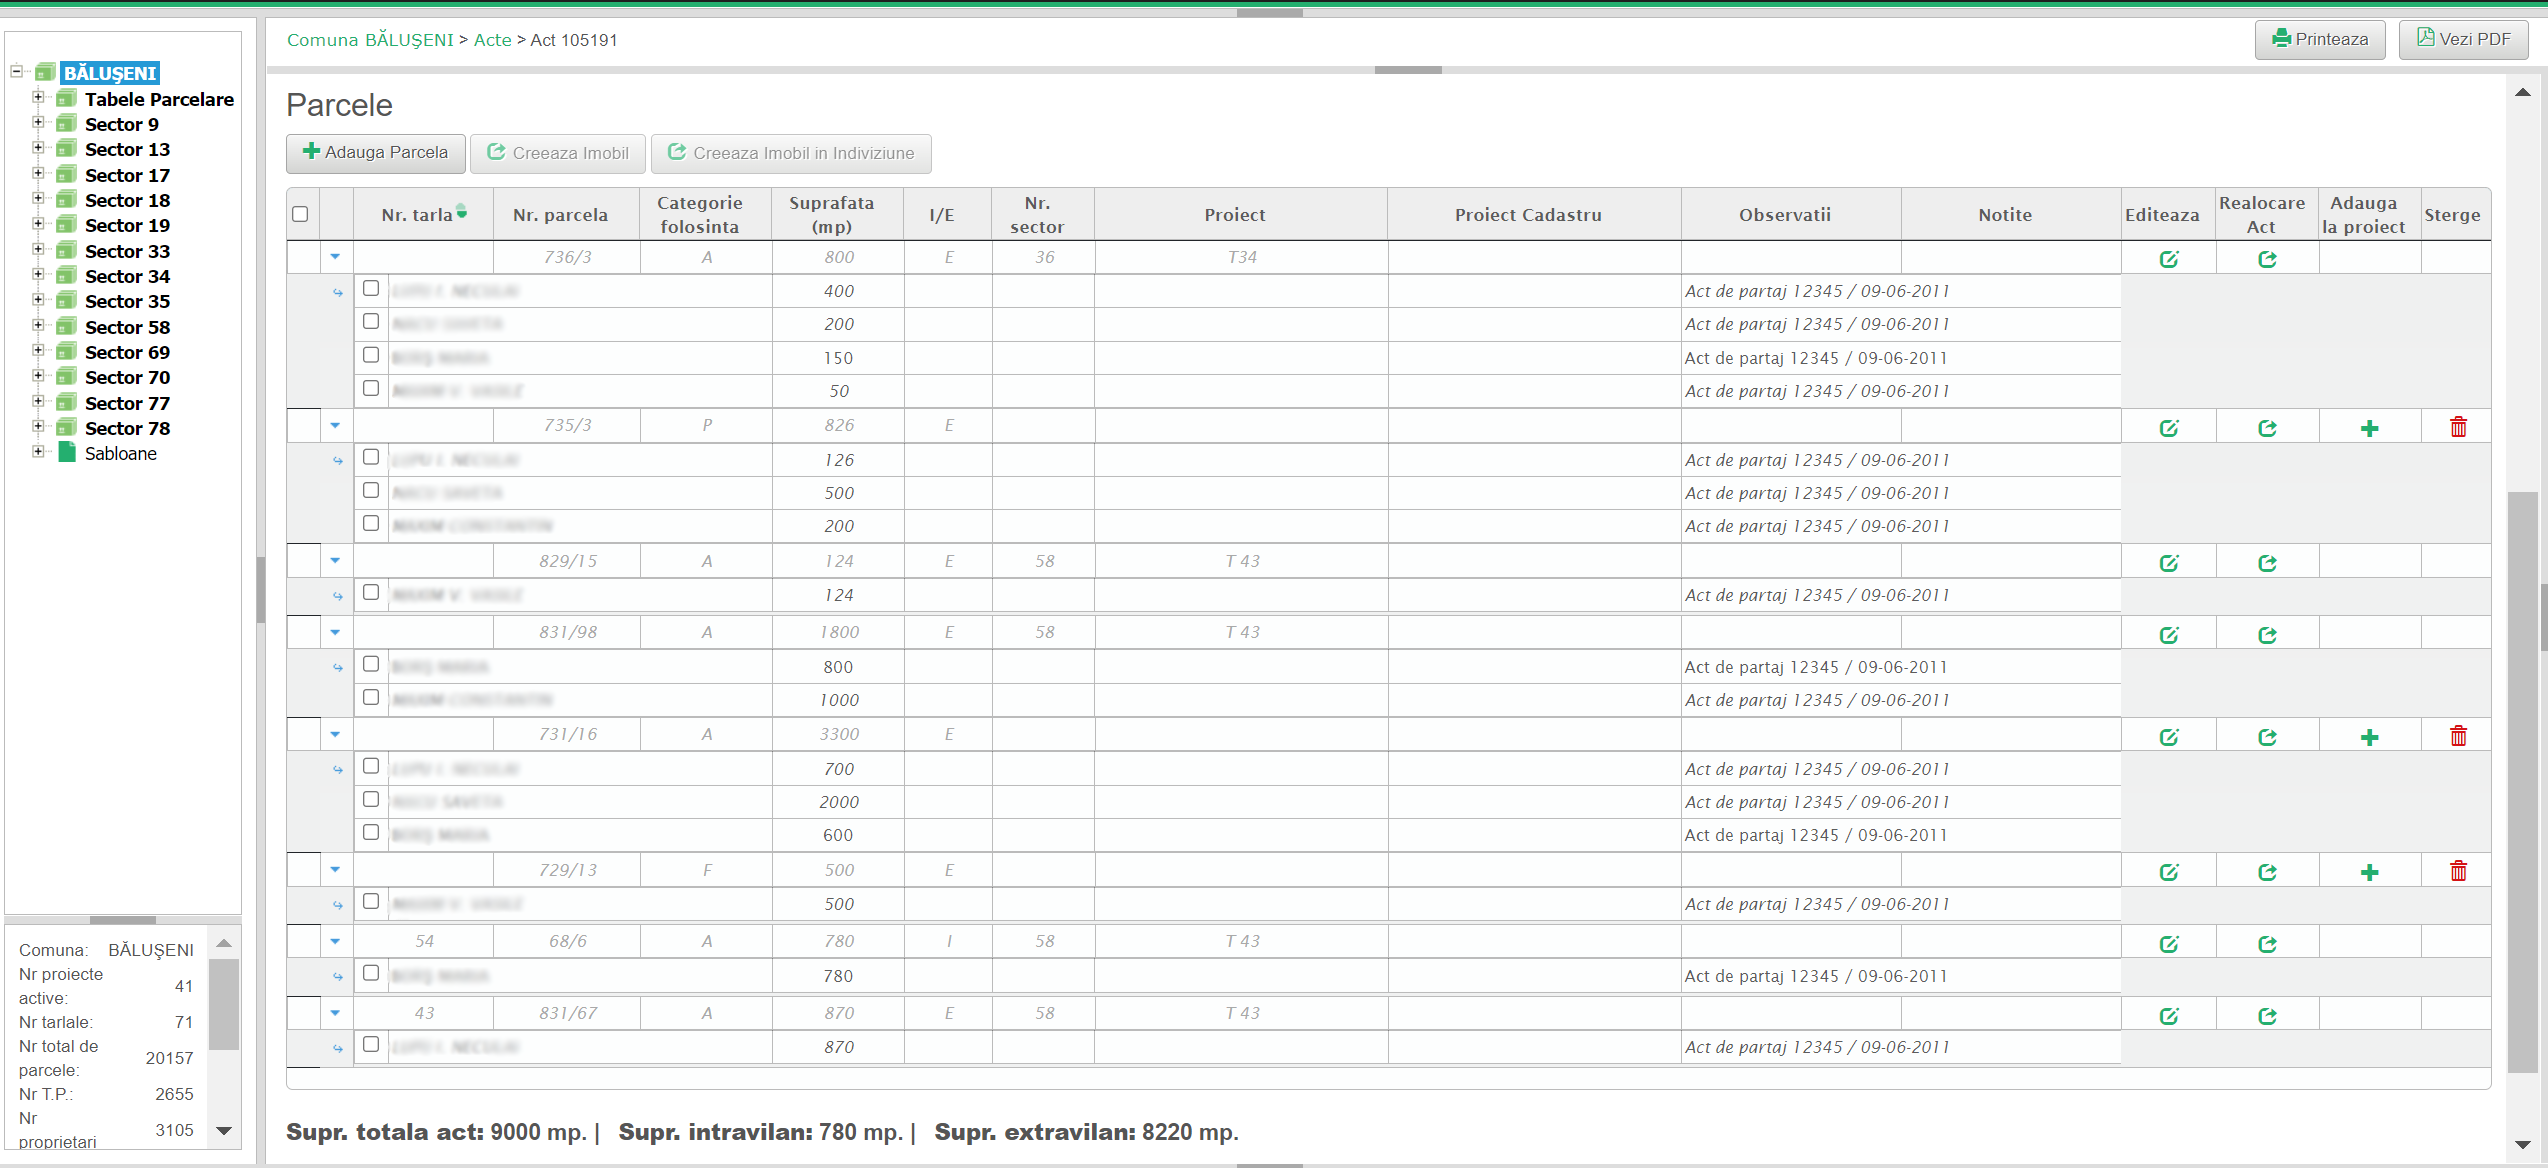Toggle select-all checkbox in table header
This screenshot has height=1168, width=2548.
pos(300,214)
